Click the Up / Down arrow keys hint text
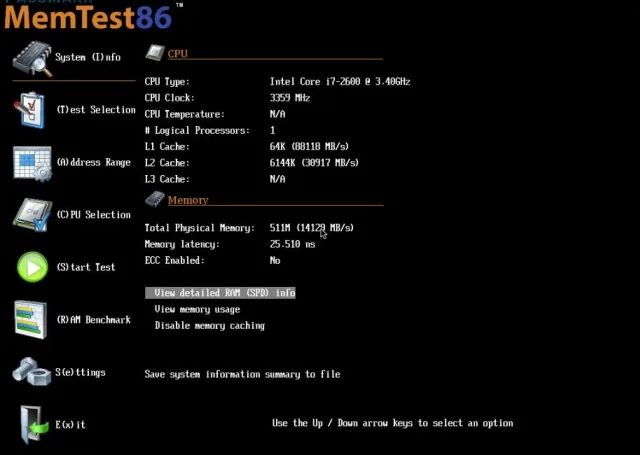The image size is (640, 455). point(393,423)
